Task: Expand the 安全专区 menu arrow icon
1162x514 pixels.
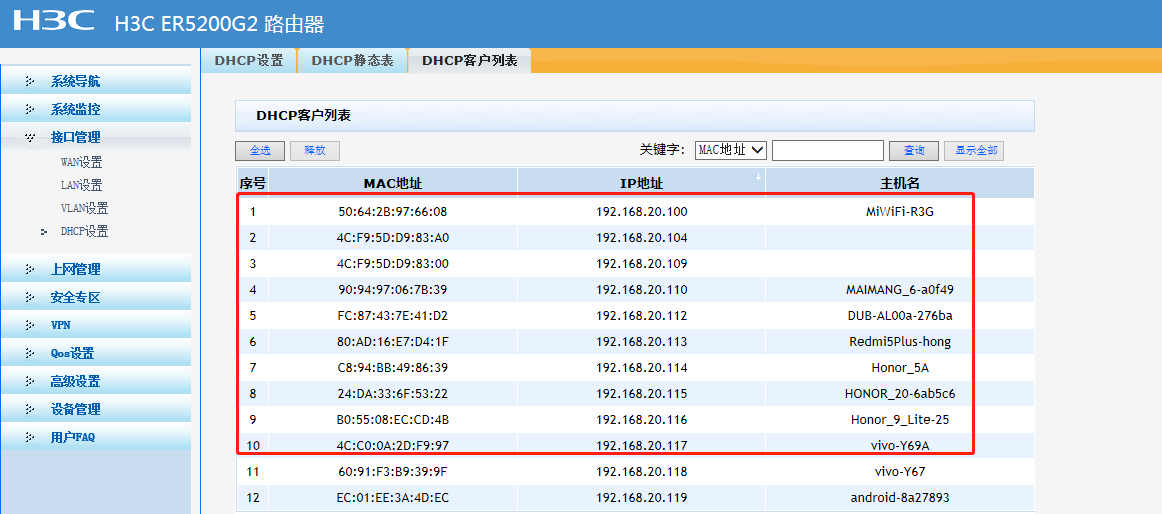Action: click(30, 298)
